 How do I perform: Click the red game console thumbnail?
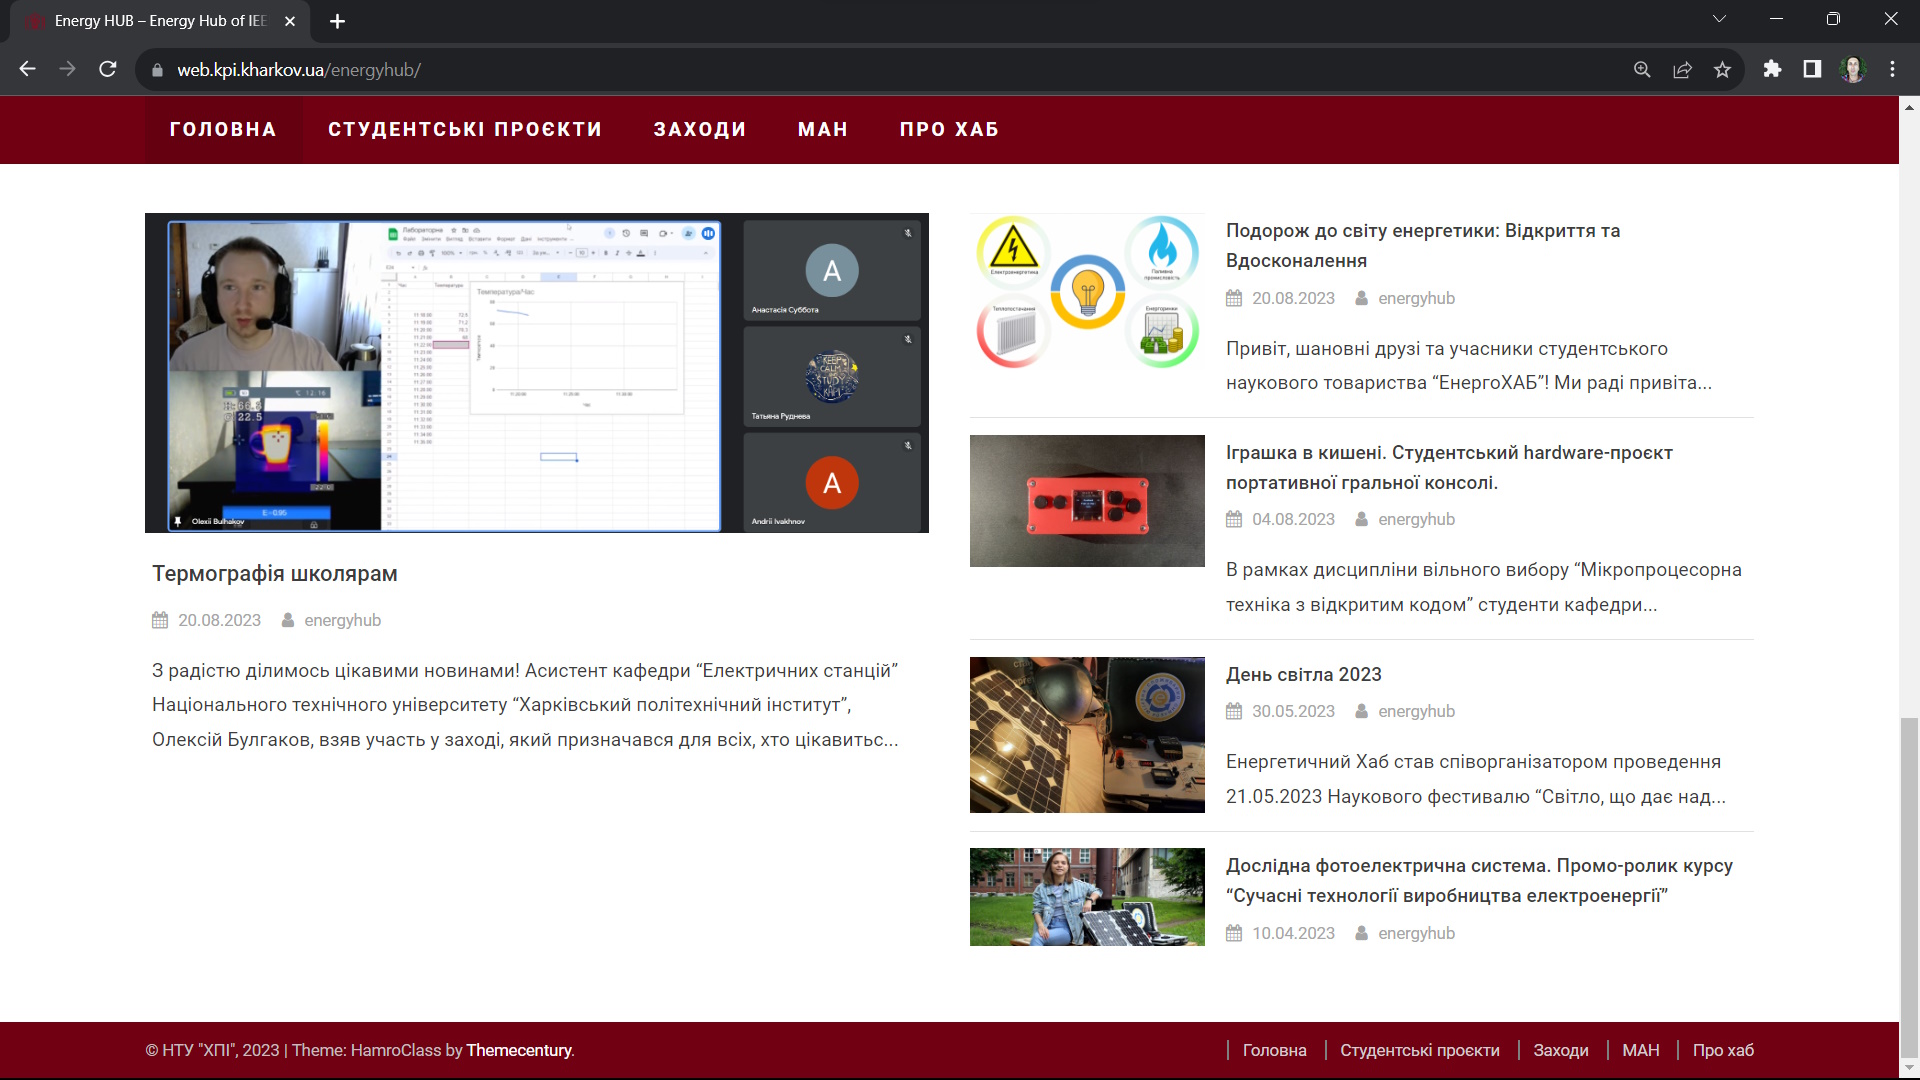tap(1087, 501)
